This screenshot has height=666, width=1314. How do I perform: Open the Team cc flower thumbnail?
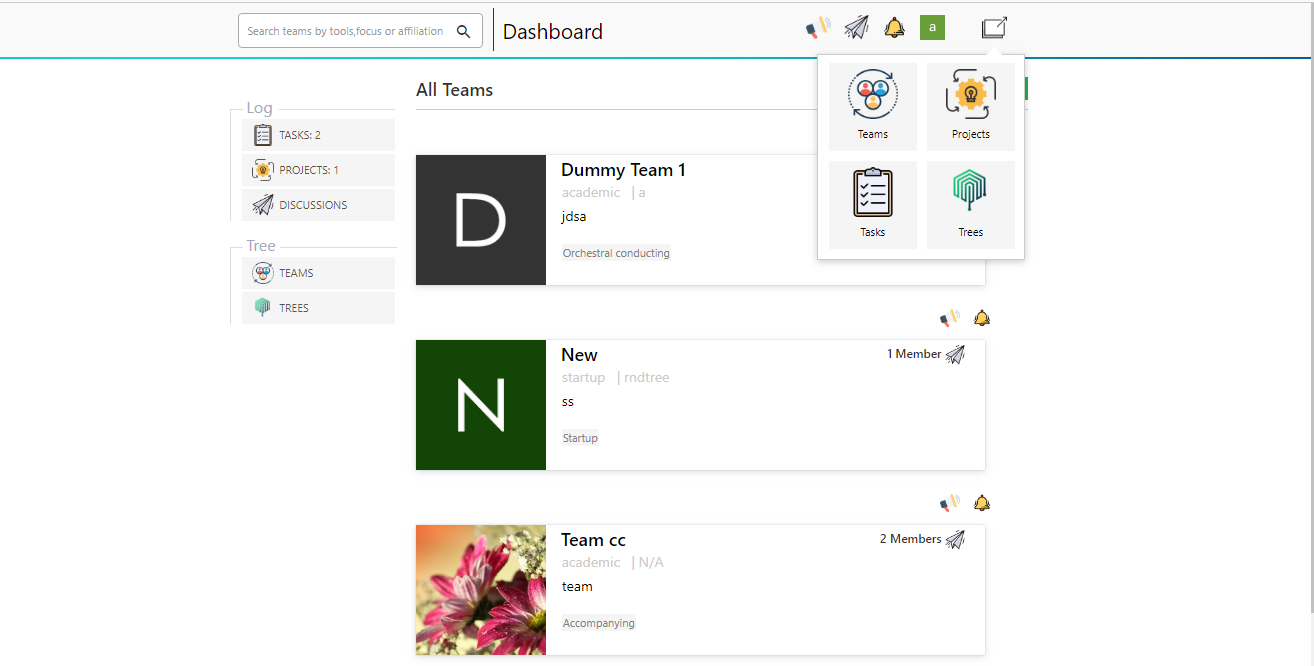[481, 590]
